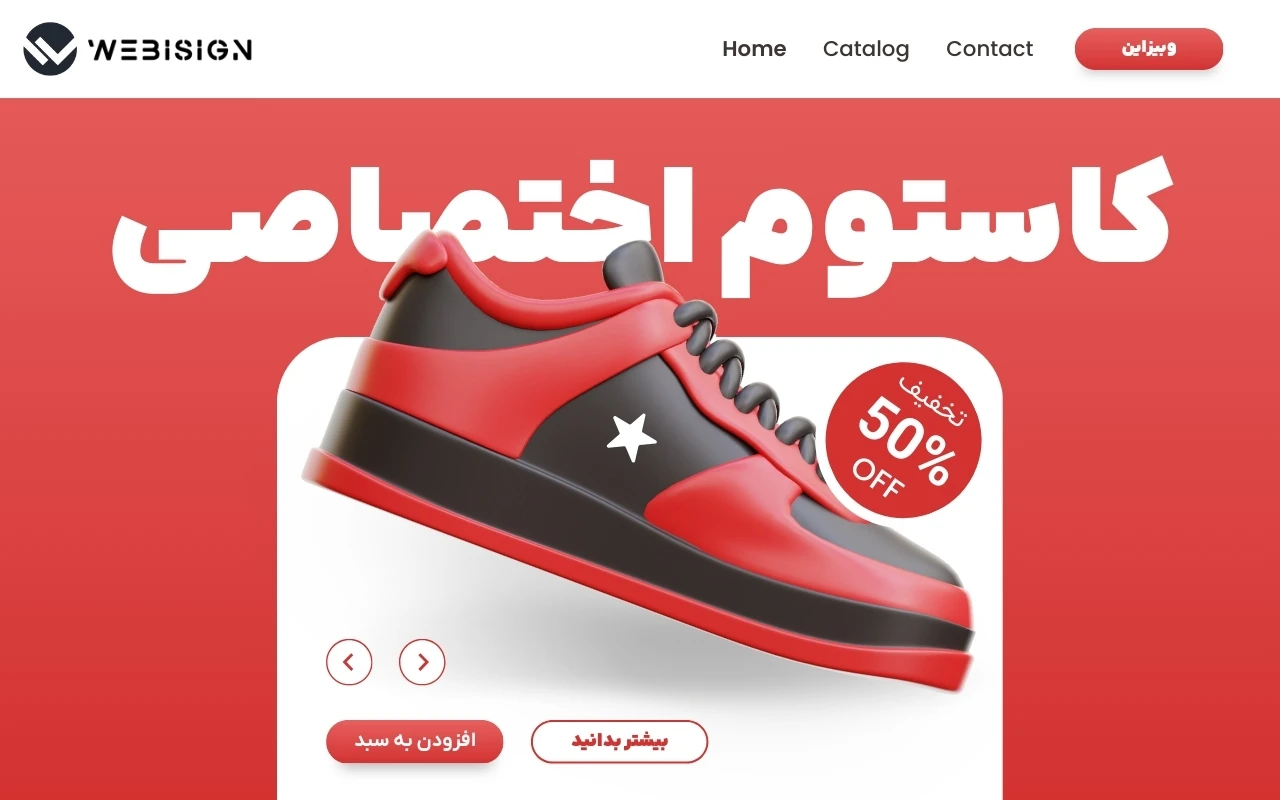Click the WEBISIGN wordmark text
The image size is (1280, 800).
[x=170, y=49]
